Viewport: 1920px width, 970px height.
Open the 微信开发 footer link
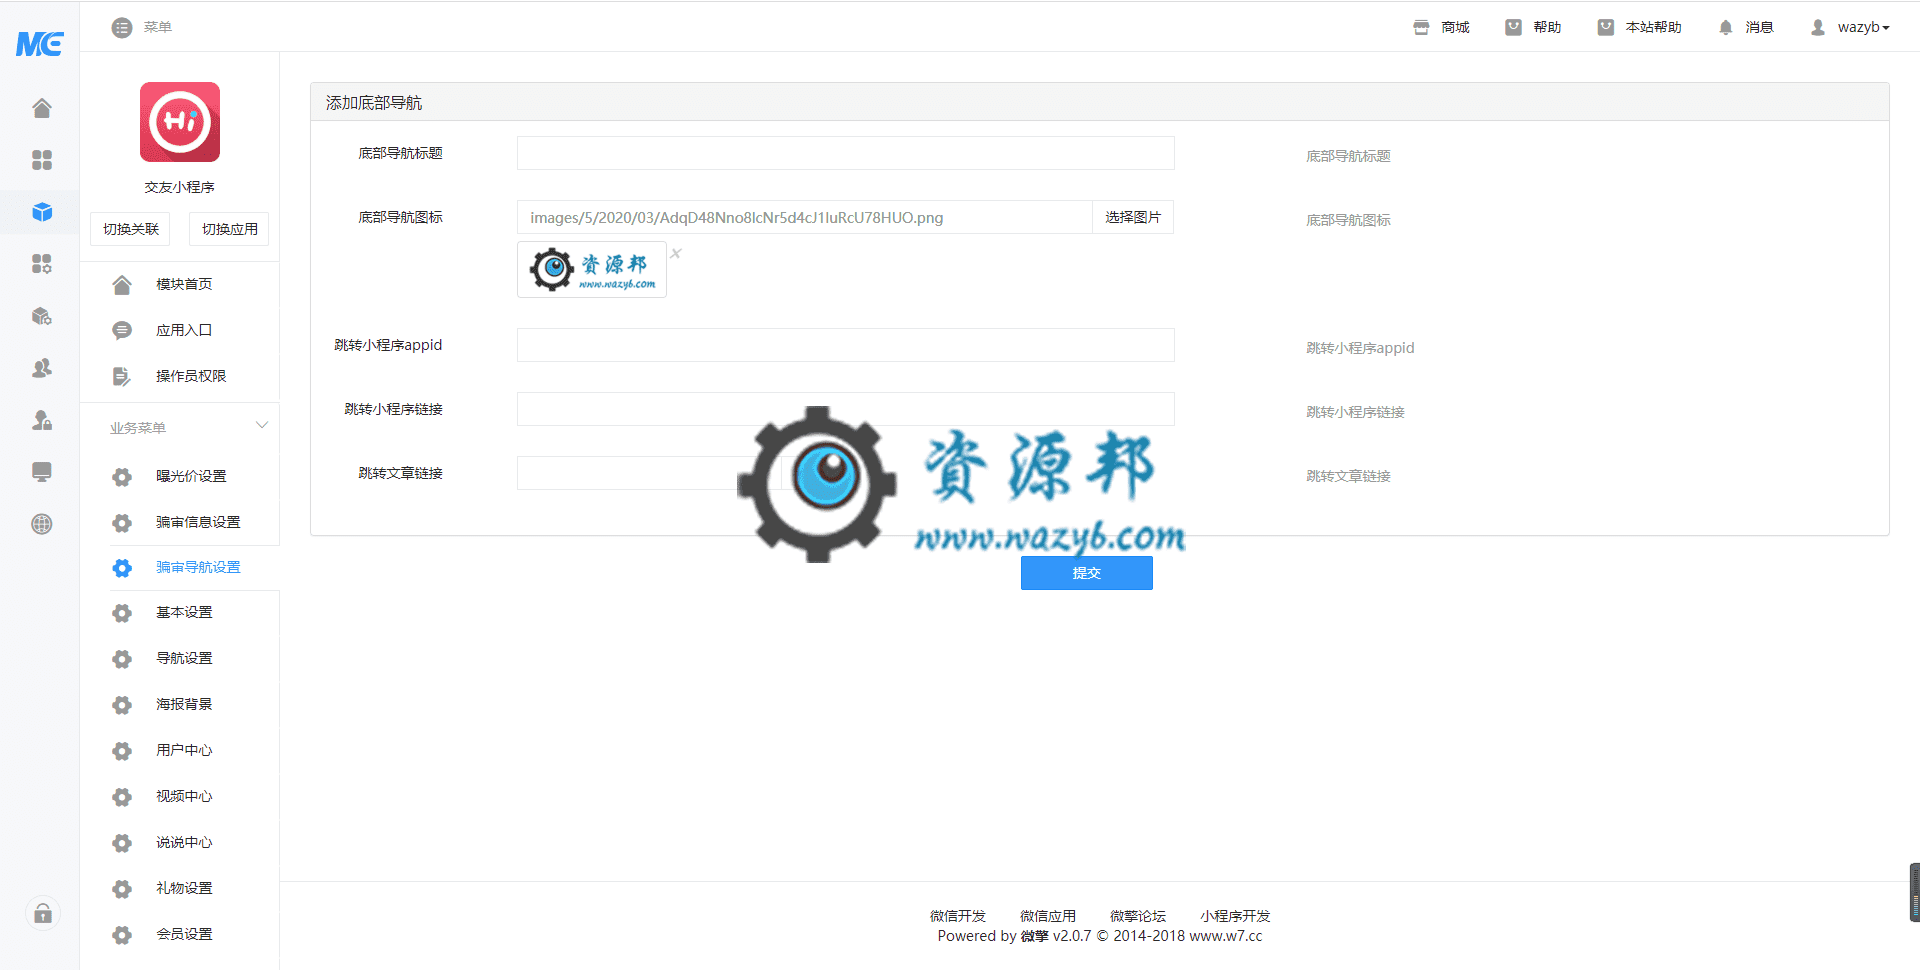click(958, 916)
